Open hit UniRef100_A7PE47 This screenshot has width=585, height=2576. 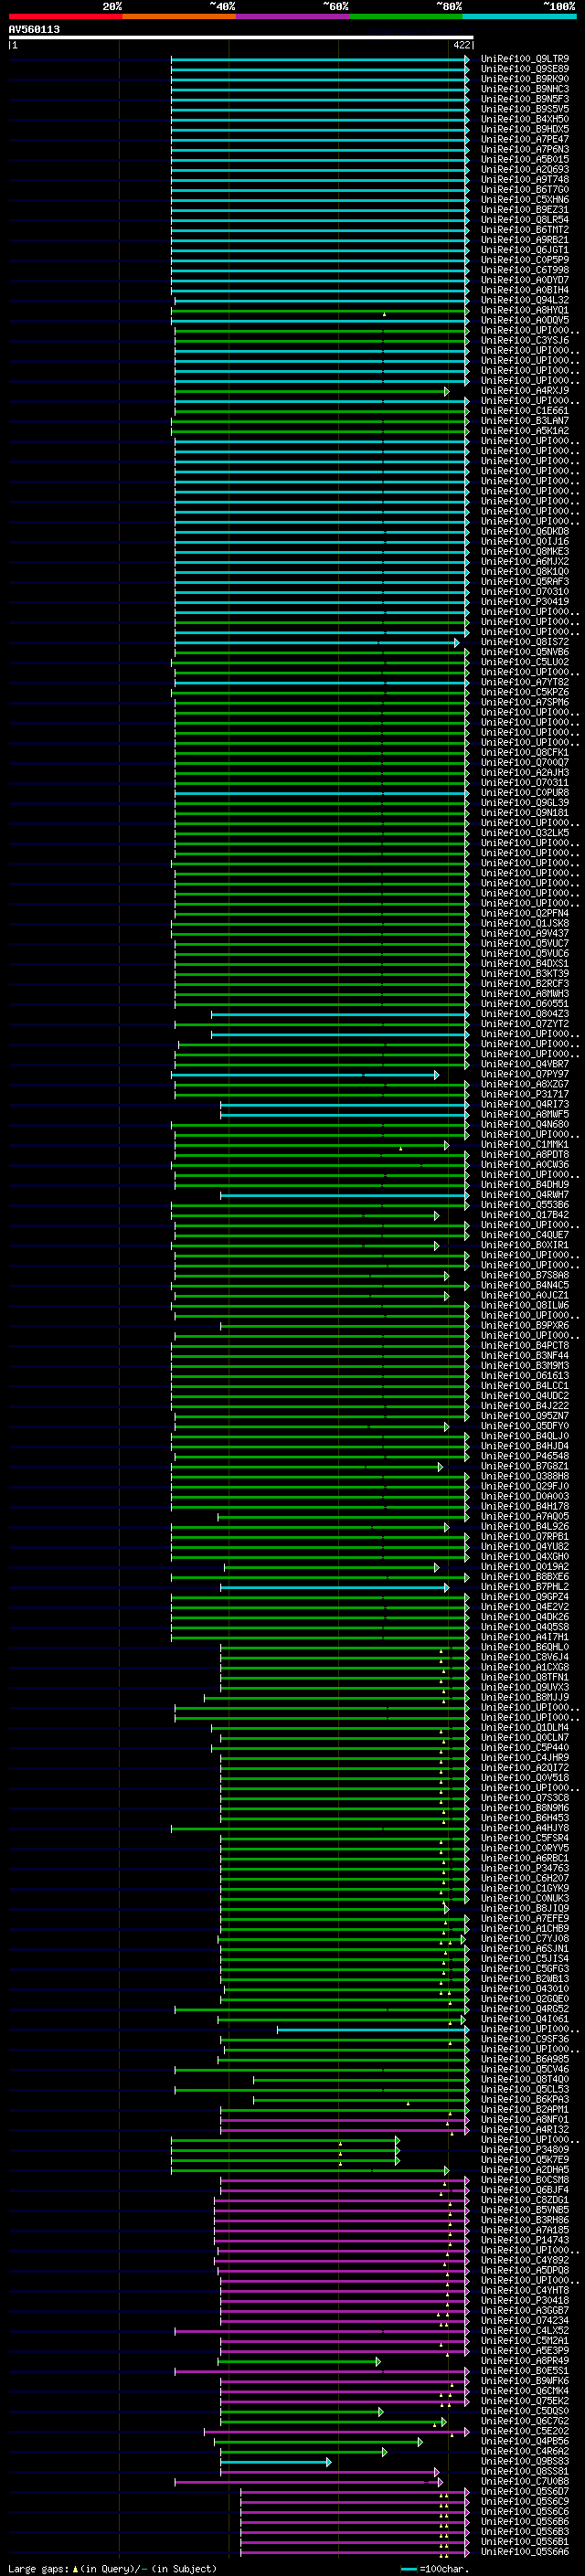(x=525, y=139)
